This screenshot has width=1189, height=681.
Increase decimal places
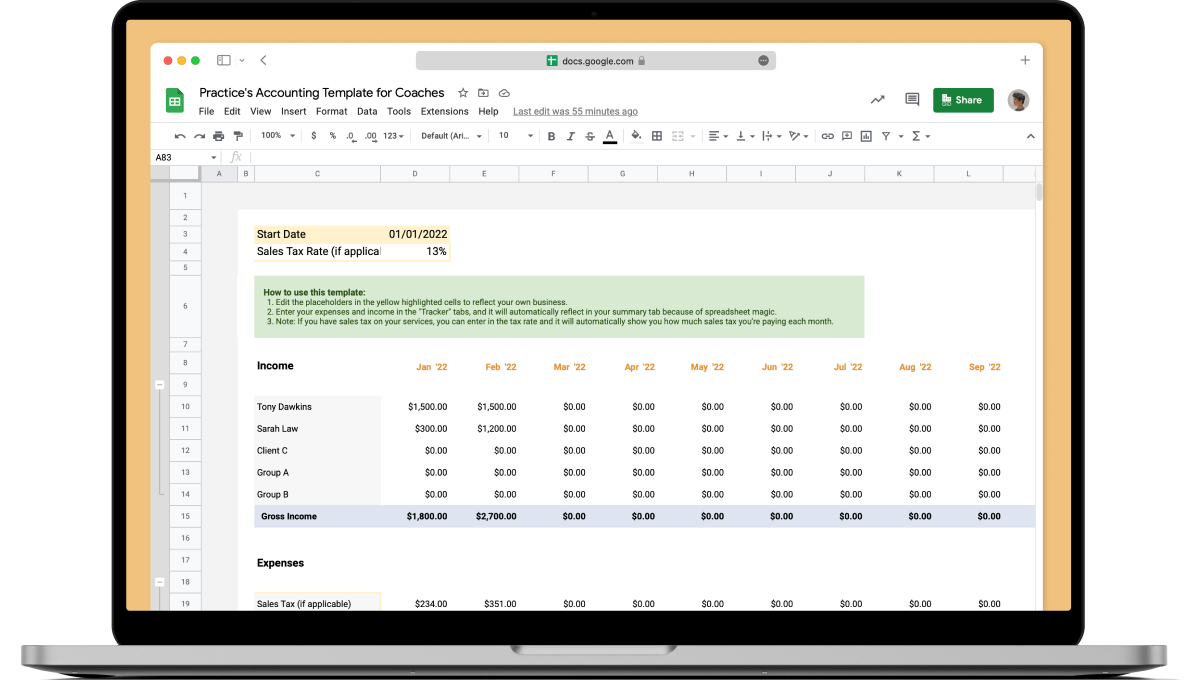(x=370, y=137)
